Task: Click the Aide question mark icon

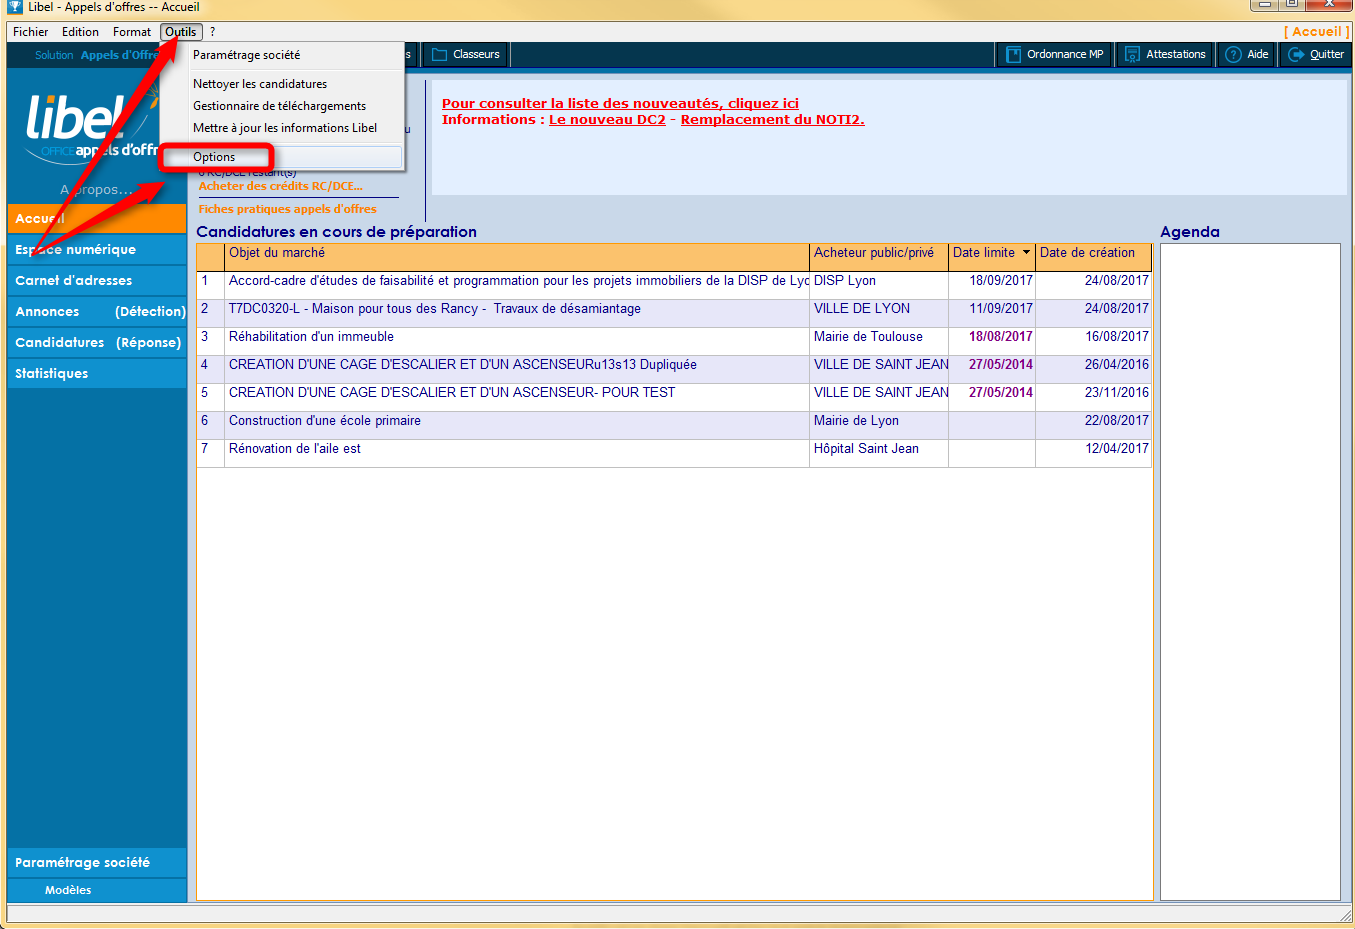Action: tap(1233, 54)
